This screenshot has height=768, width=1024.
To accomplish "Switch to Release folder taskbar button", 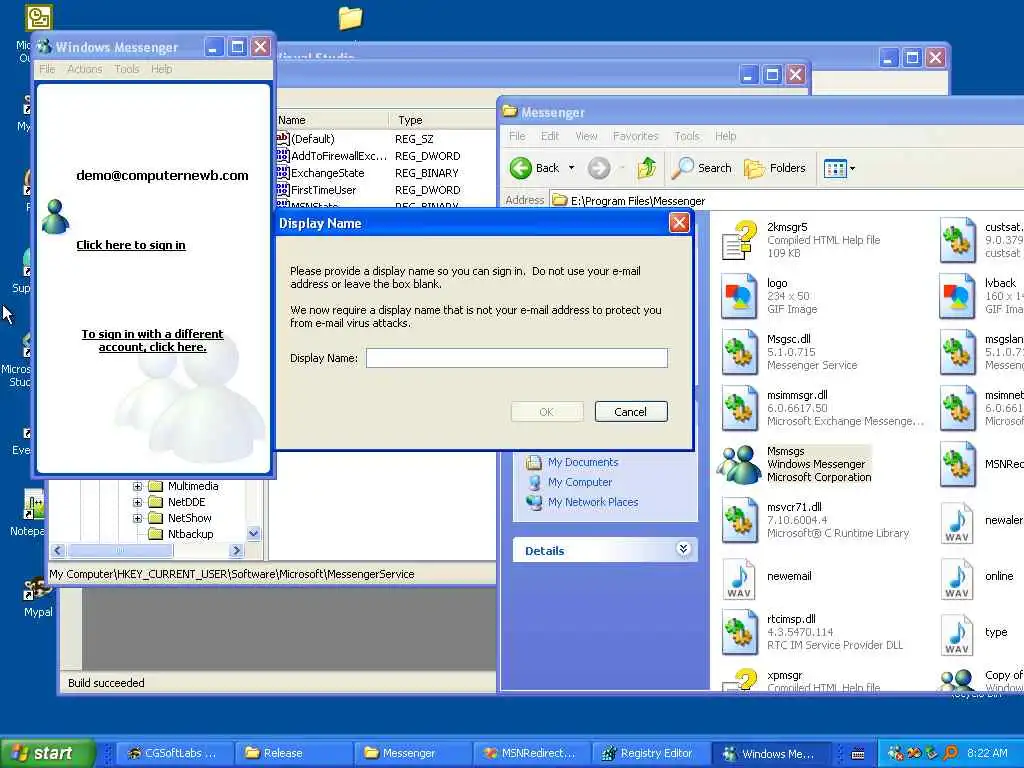I will click(x=293, y=753).
